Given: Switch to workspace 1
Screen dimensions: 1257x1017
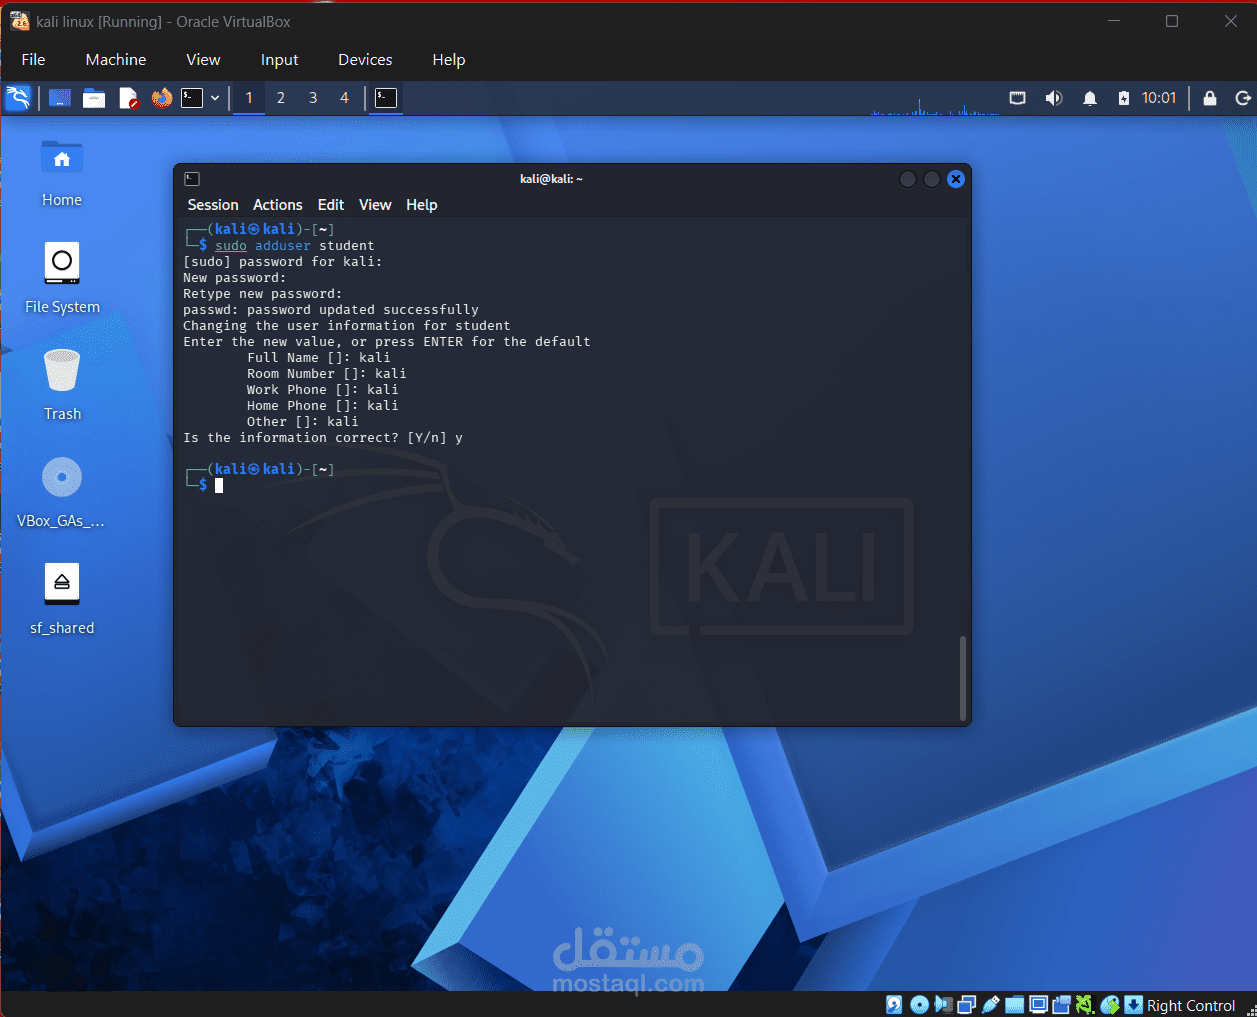Looking at the screenshot, I should pos(249,98).
